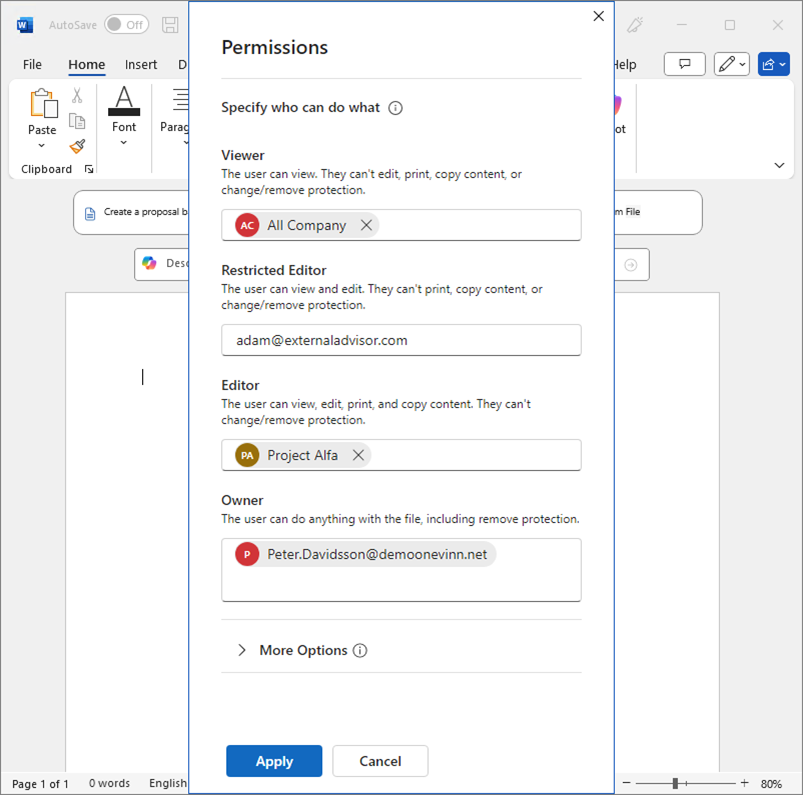The height and width of the screenshot is (795, 803).
Task: Click the info icon beside Specify who can do what
Action: pyautogui.click(x=395, y=108)
